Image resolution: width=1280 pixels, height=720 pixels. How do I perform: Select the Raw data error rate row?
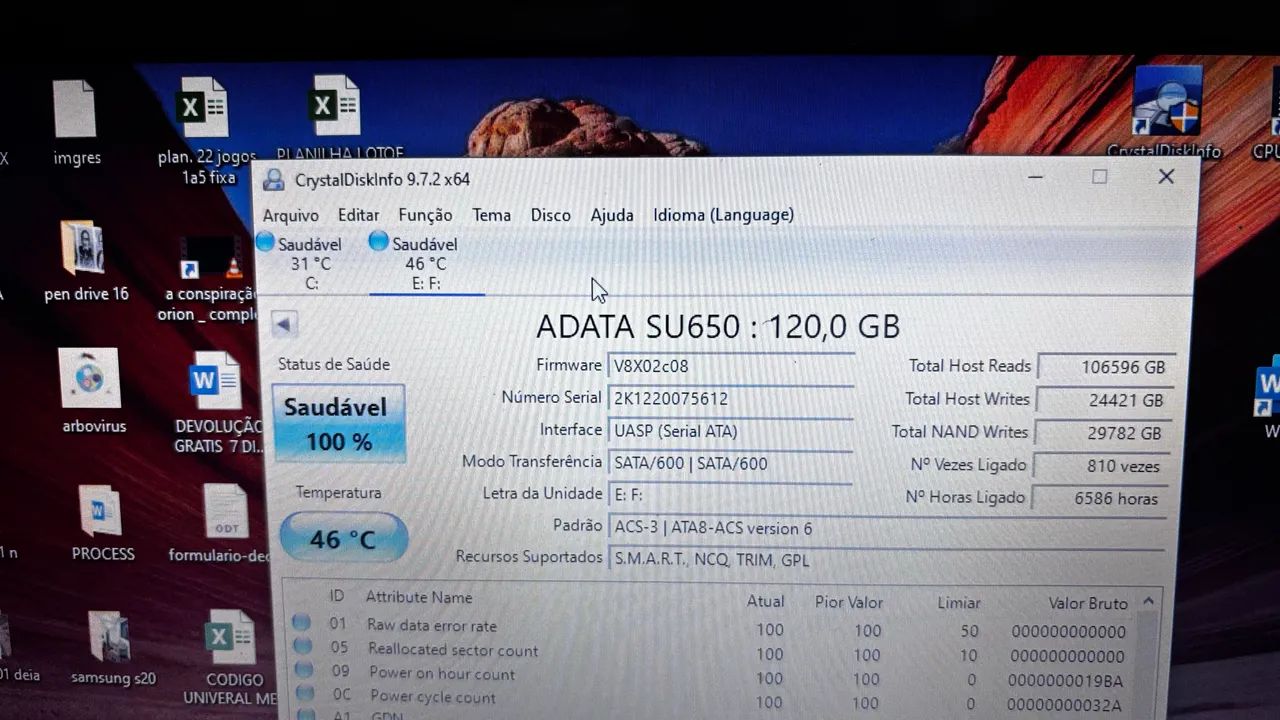[x=713, y=630]
